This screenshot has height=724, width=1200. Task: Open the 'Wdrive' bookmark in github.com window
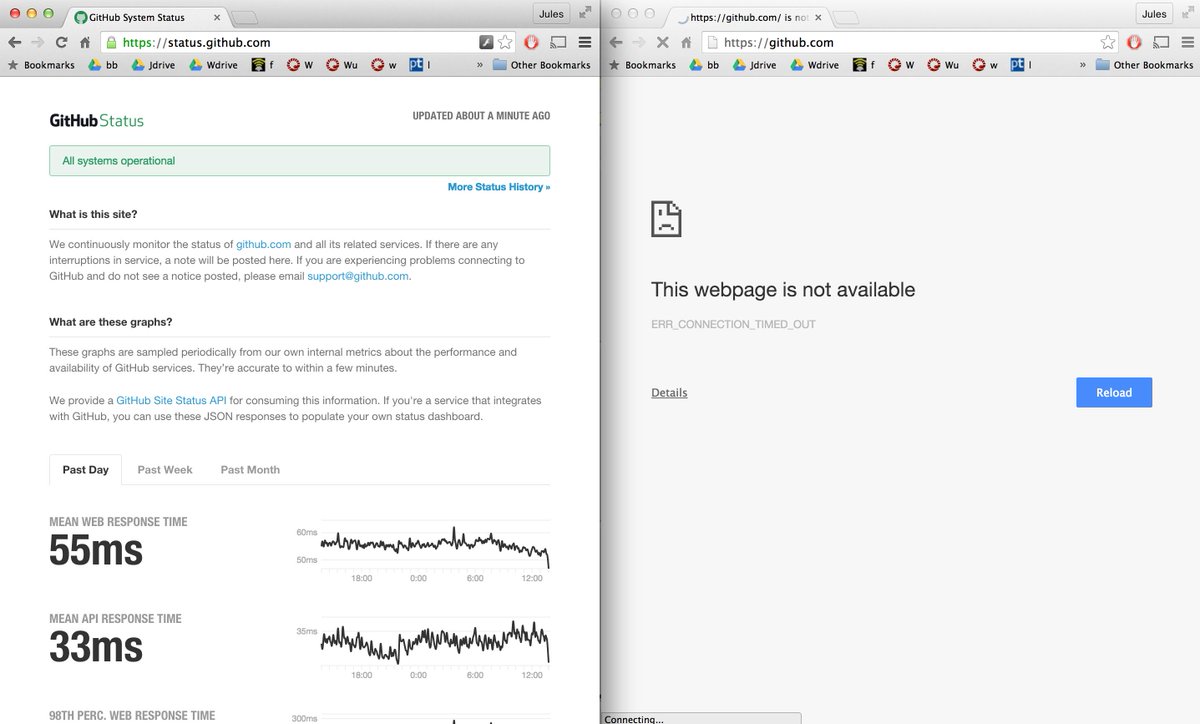coord(815,65)
